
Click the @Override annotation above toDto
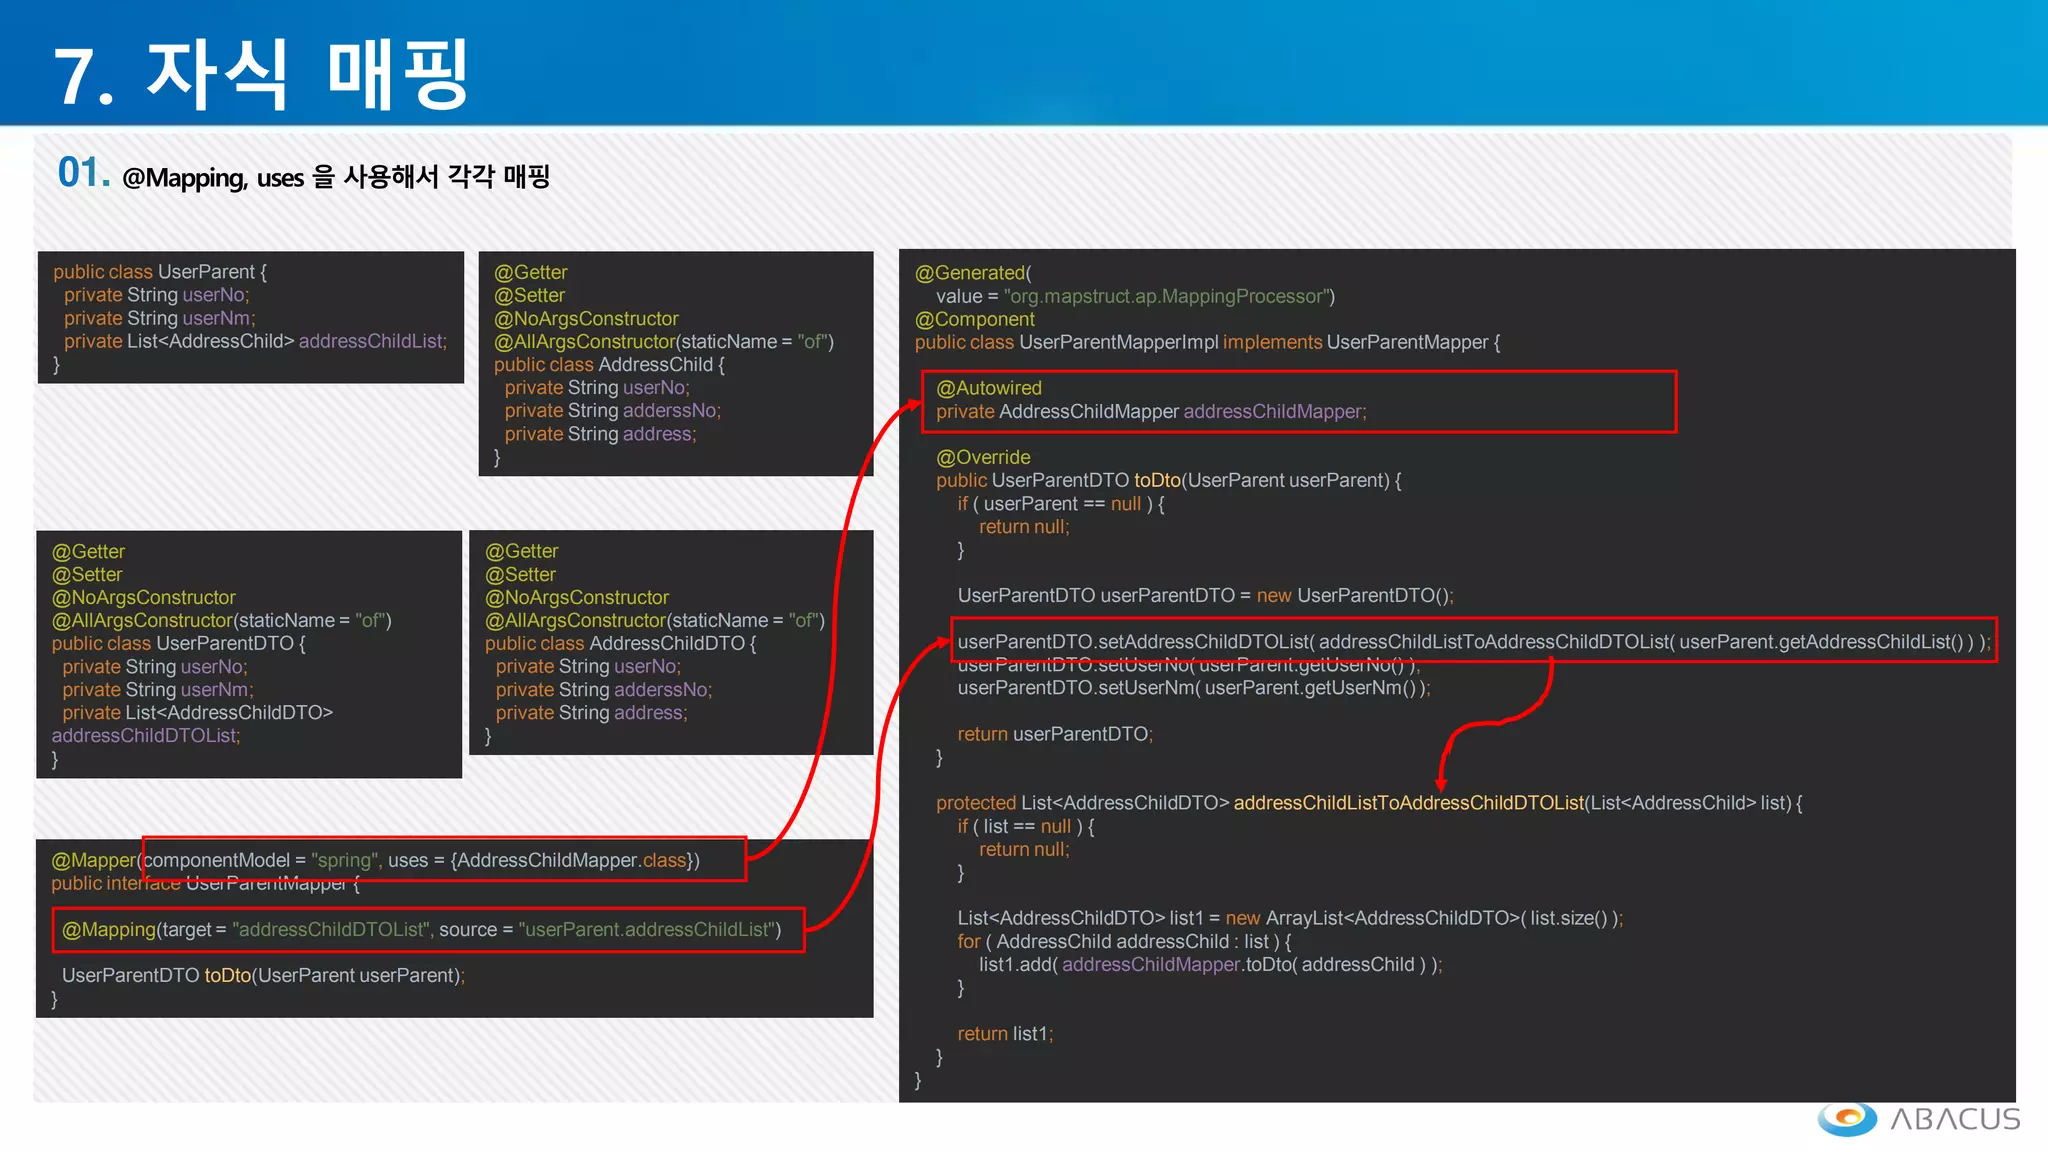[983, 457]
